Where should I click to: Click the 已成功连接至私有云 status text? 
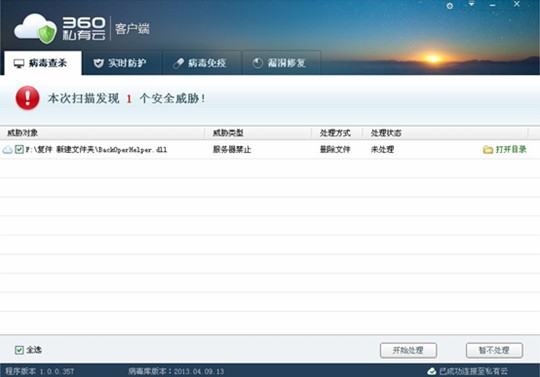[x=473, y=371]
